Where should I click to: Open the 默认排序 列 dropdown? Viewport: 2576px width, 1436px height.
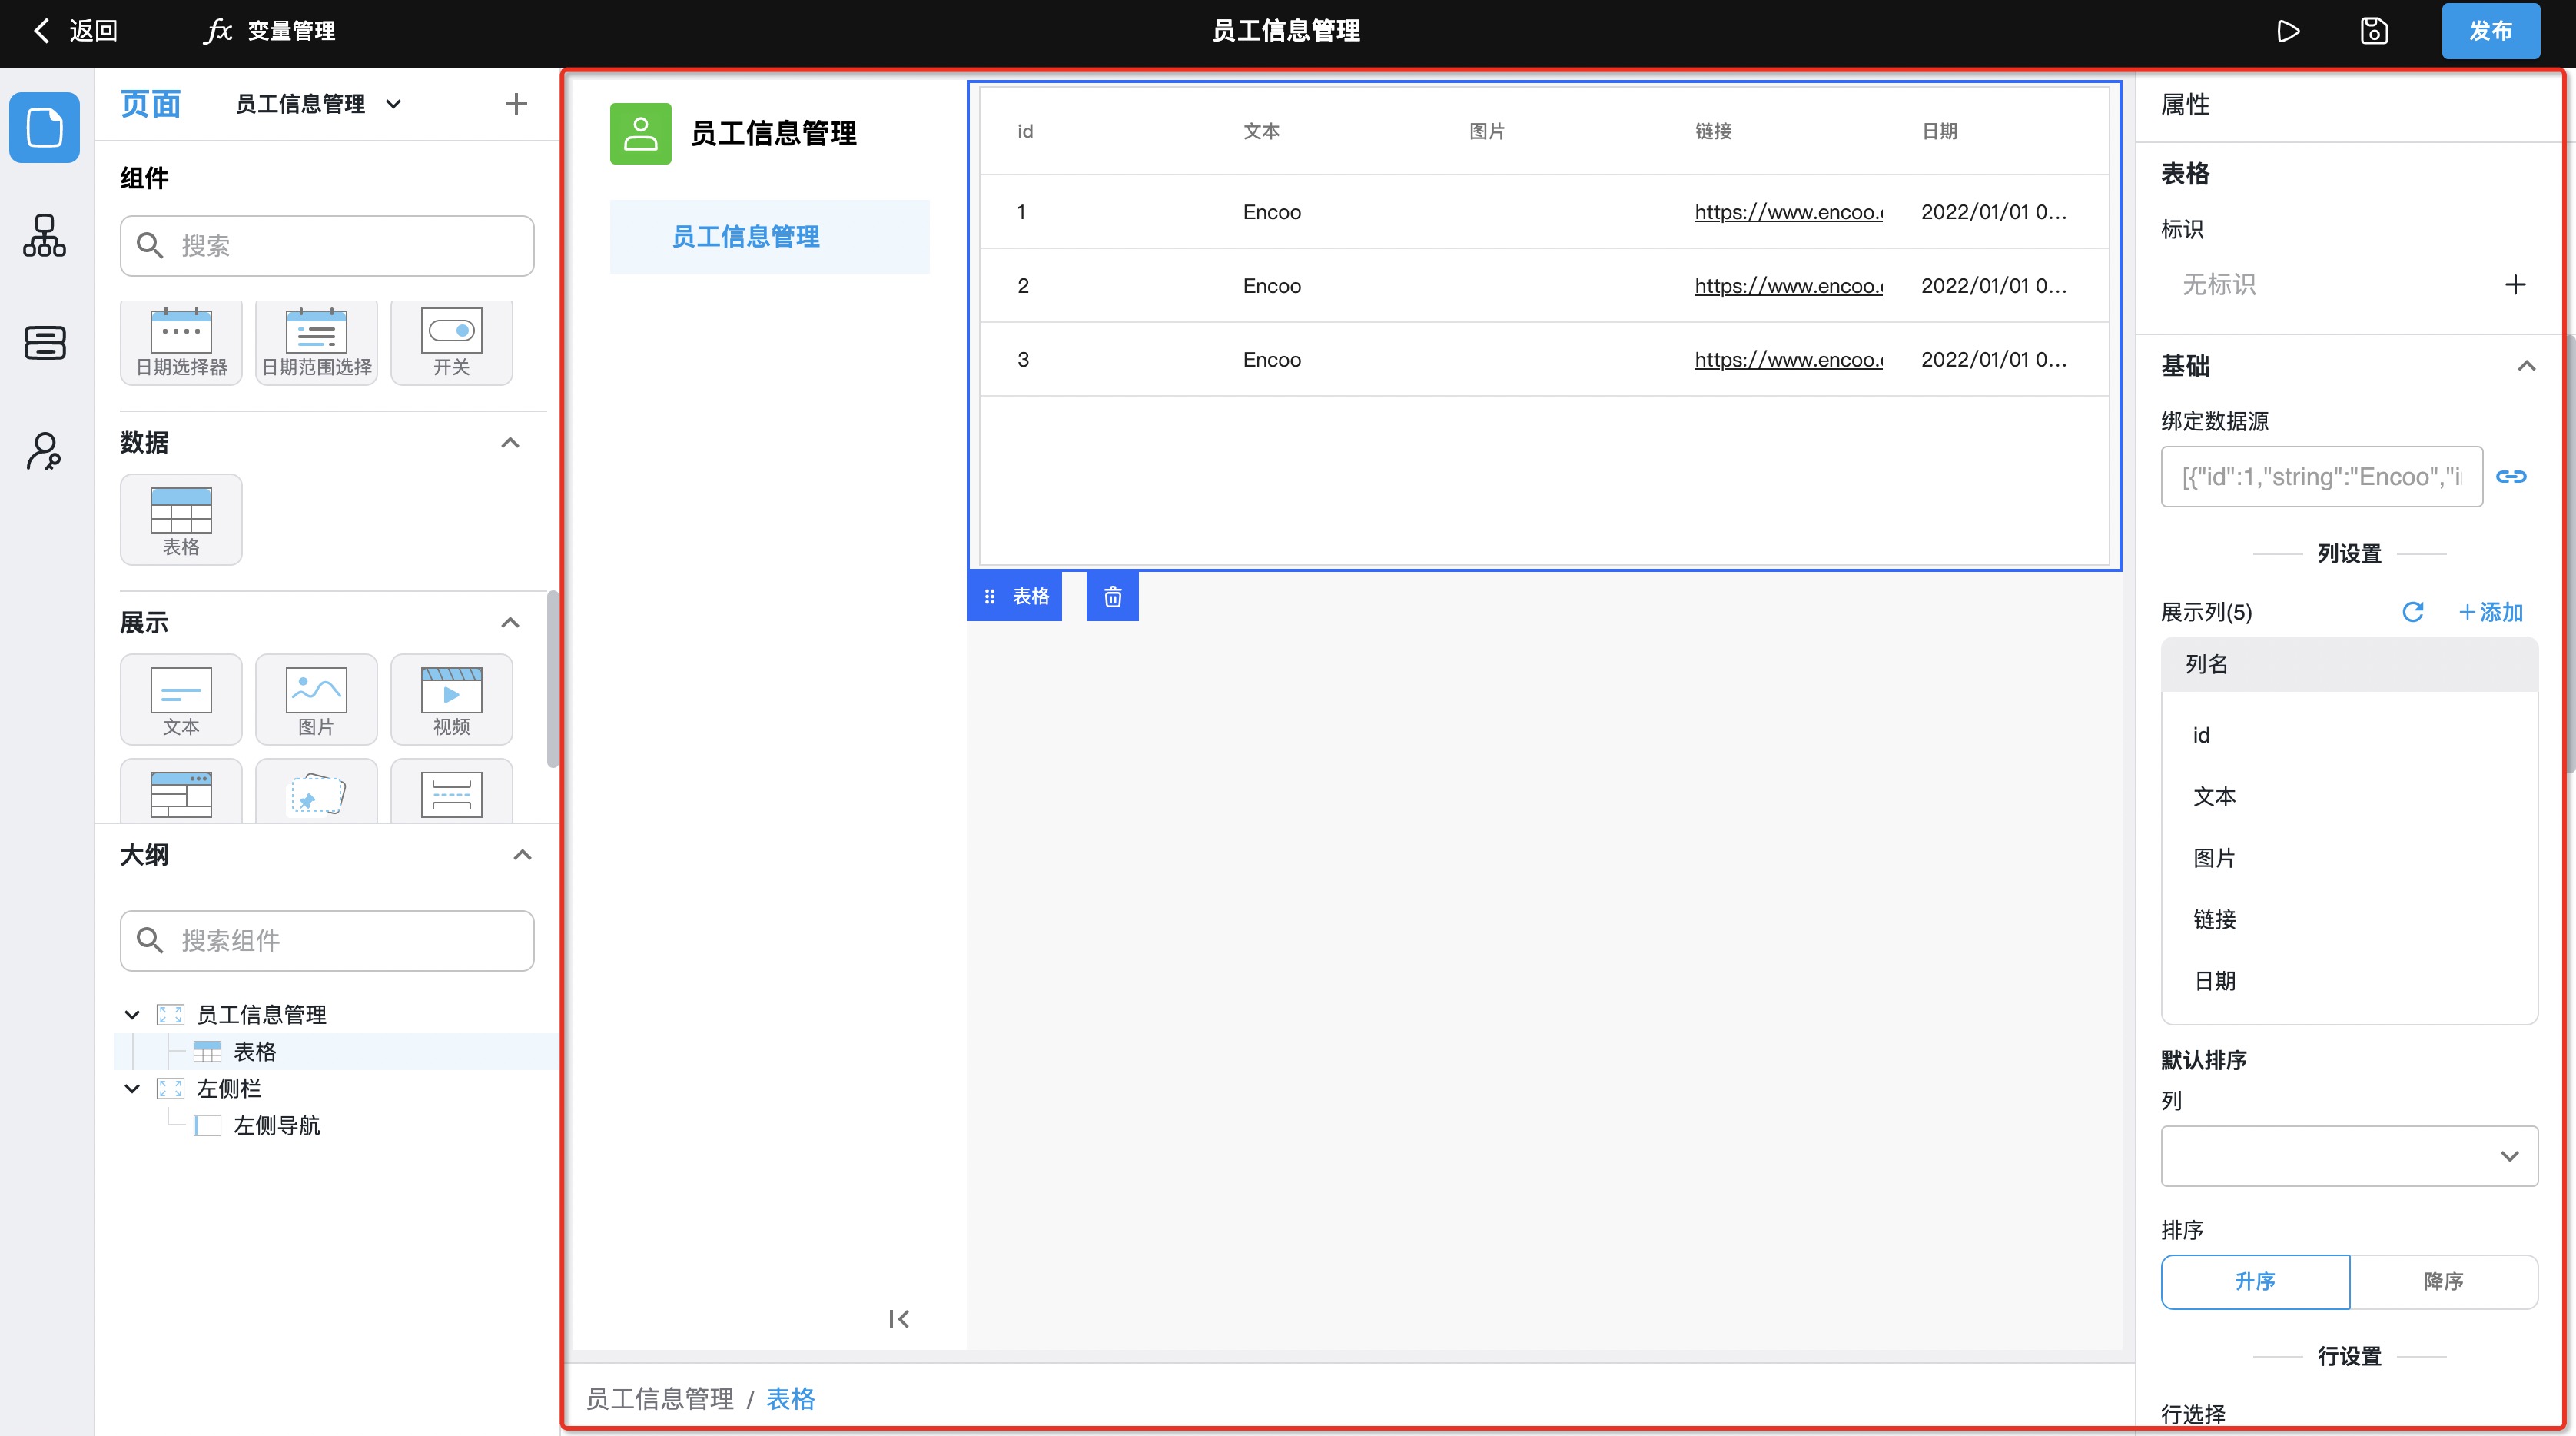click(x=2349, y=1157)
